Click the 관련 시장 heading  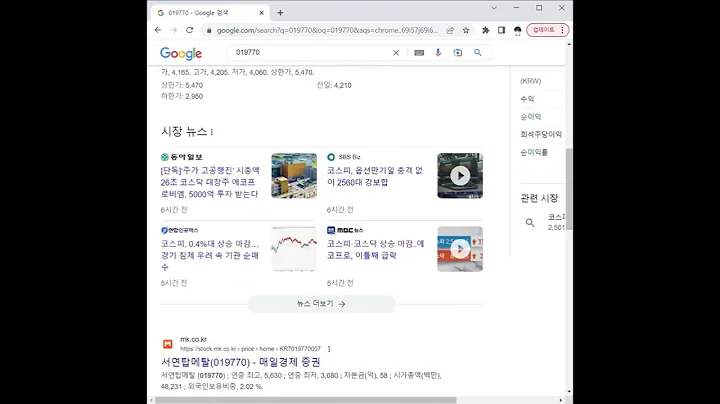(539, 198)
